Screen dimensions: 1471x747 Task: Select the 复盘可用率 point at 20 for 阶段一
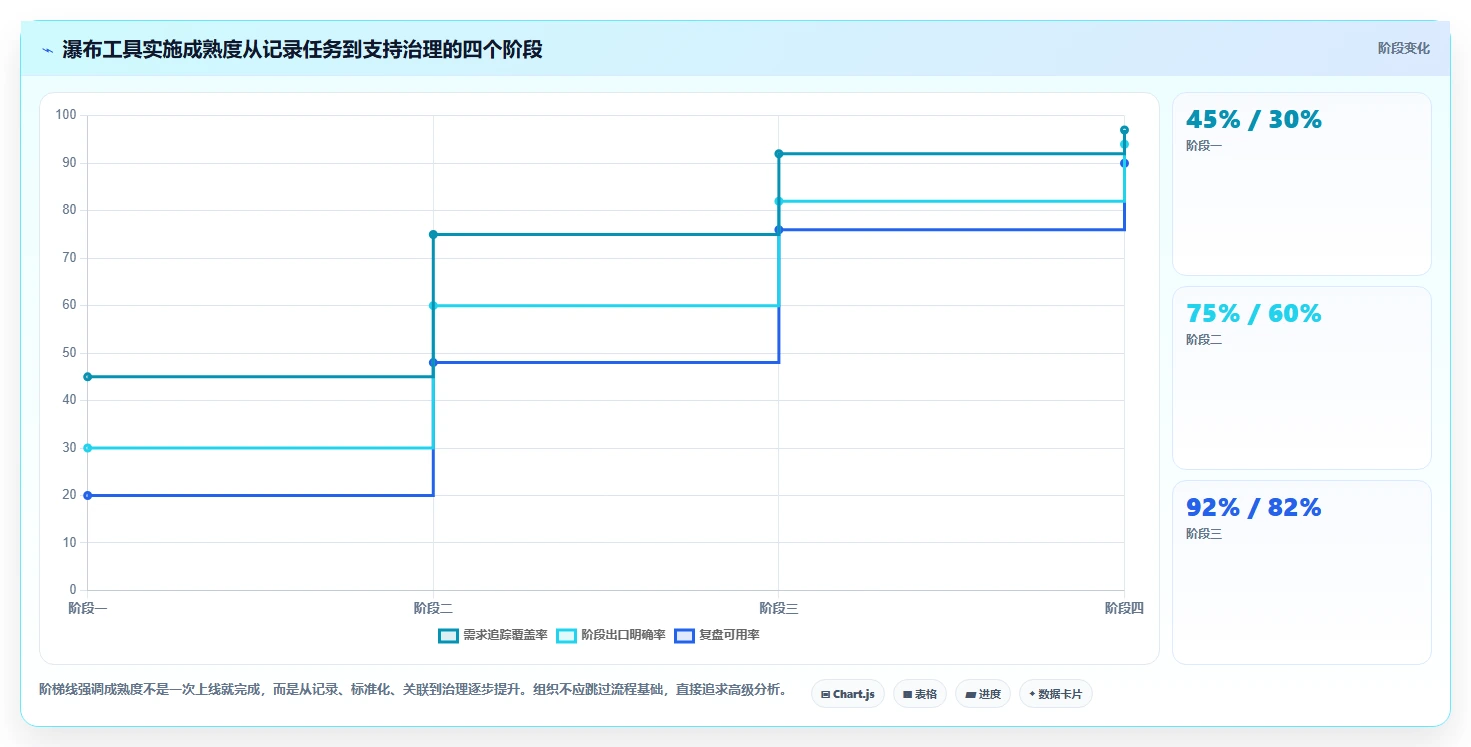88,495
